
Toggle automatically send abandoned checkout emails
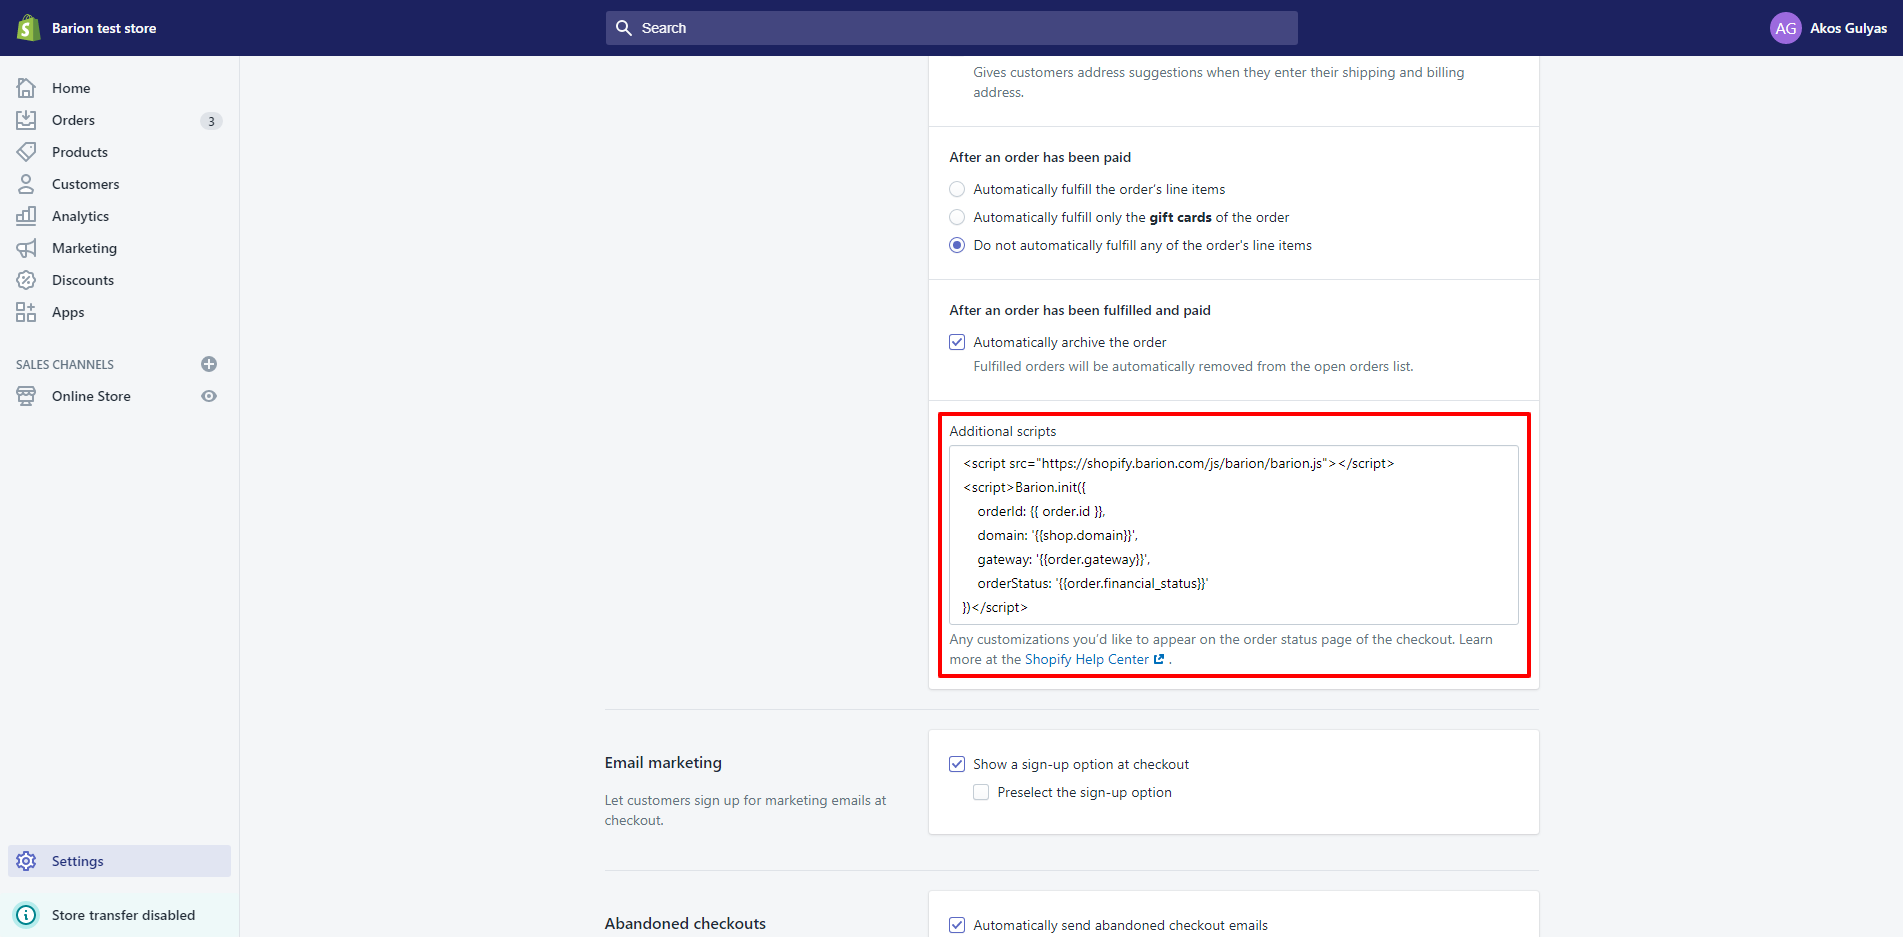pos(957,925)
